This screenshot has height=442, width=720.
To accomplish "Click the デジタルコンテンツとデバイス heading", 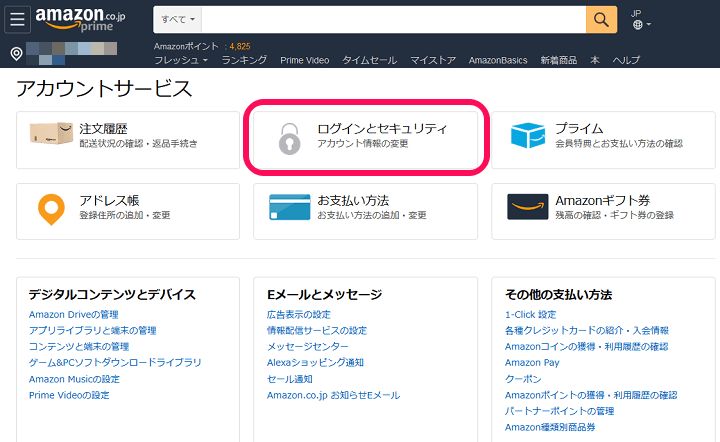I will 112,295.
